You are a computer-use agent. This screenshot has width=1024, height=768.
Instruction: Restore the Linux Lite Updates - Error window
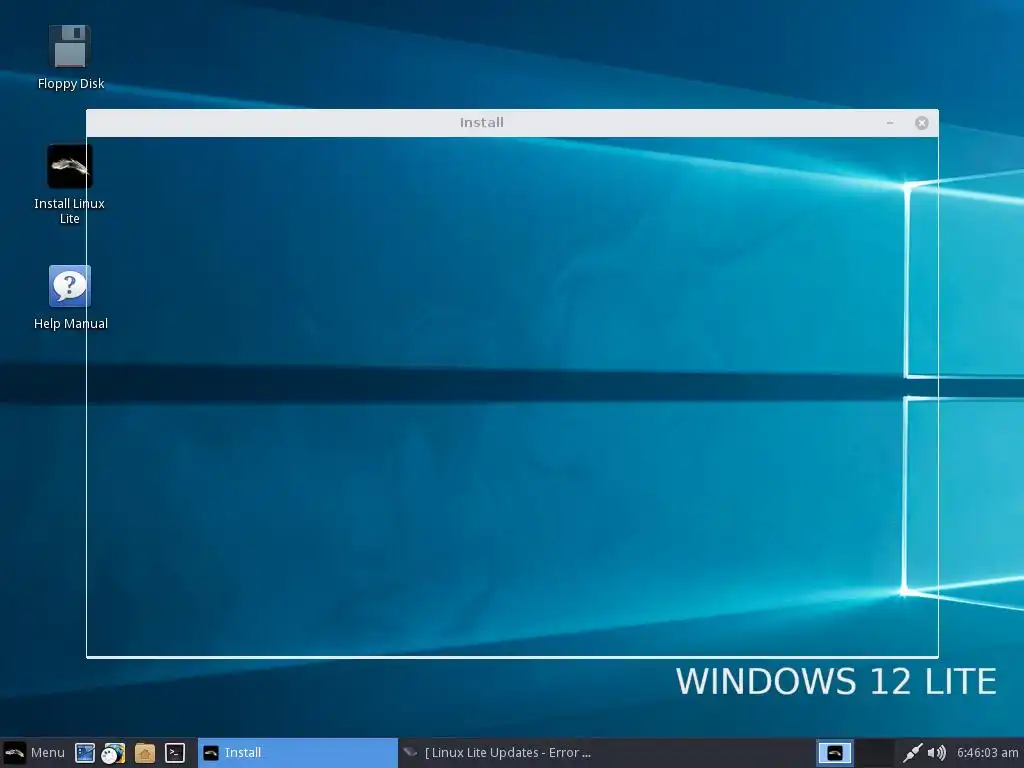496,753
